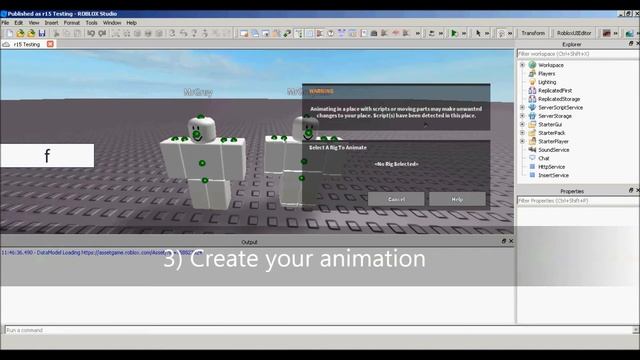Screen dimensions: 640x360
Task: Undock the Properties panel via float icon
Action: [631, 191]
